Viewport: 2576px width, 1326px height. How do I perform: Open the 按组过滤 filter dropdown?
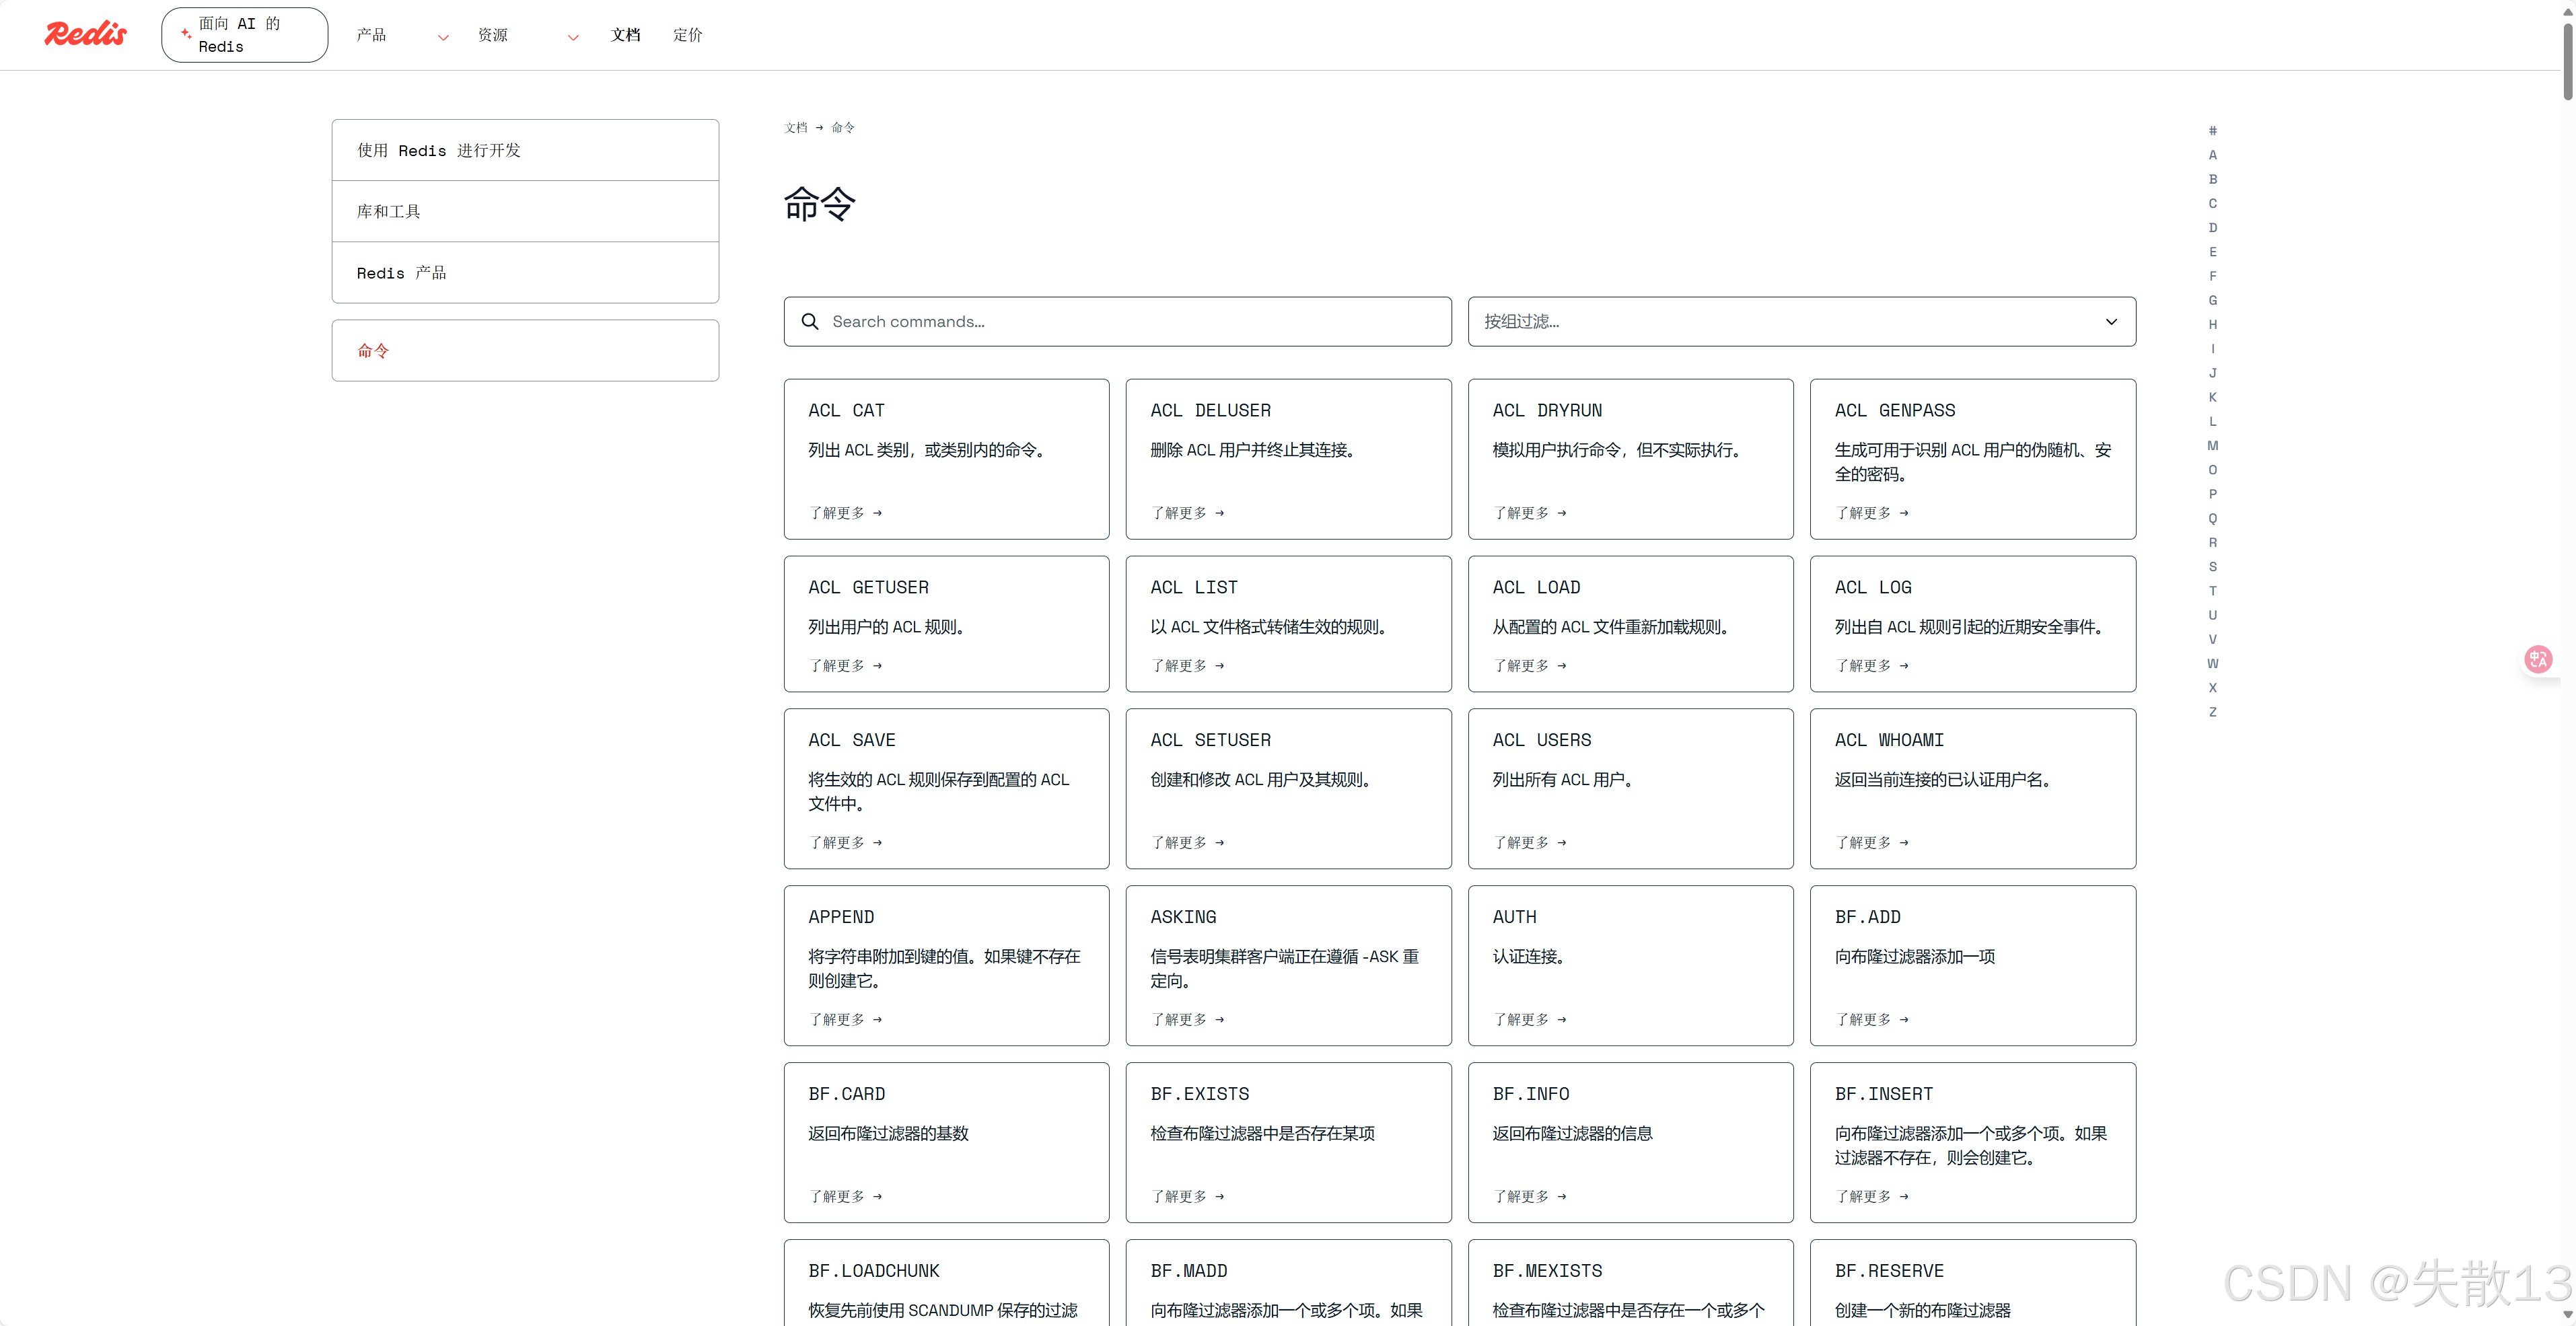1801,321
